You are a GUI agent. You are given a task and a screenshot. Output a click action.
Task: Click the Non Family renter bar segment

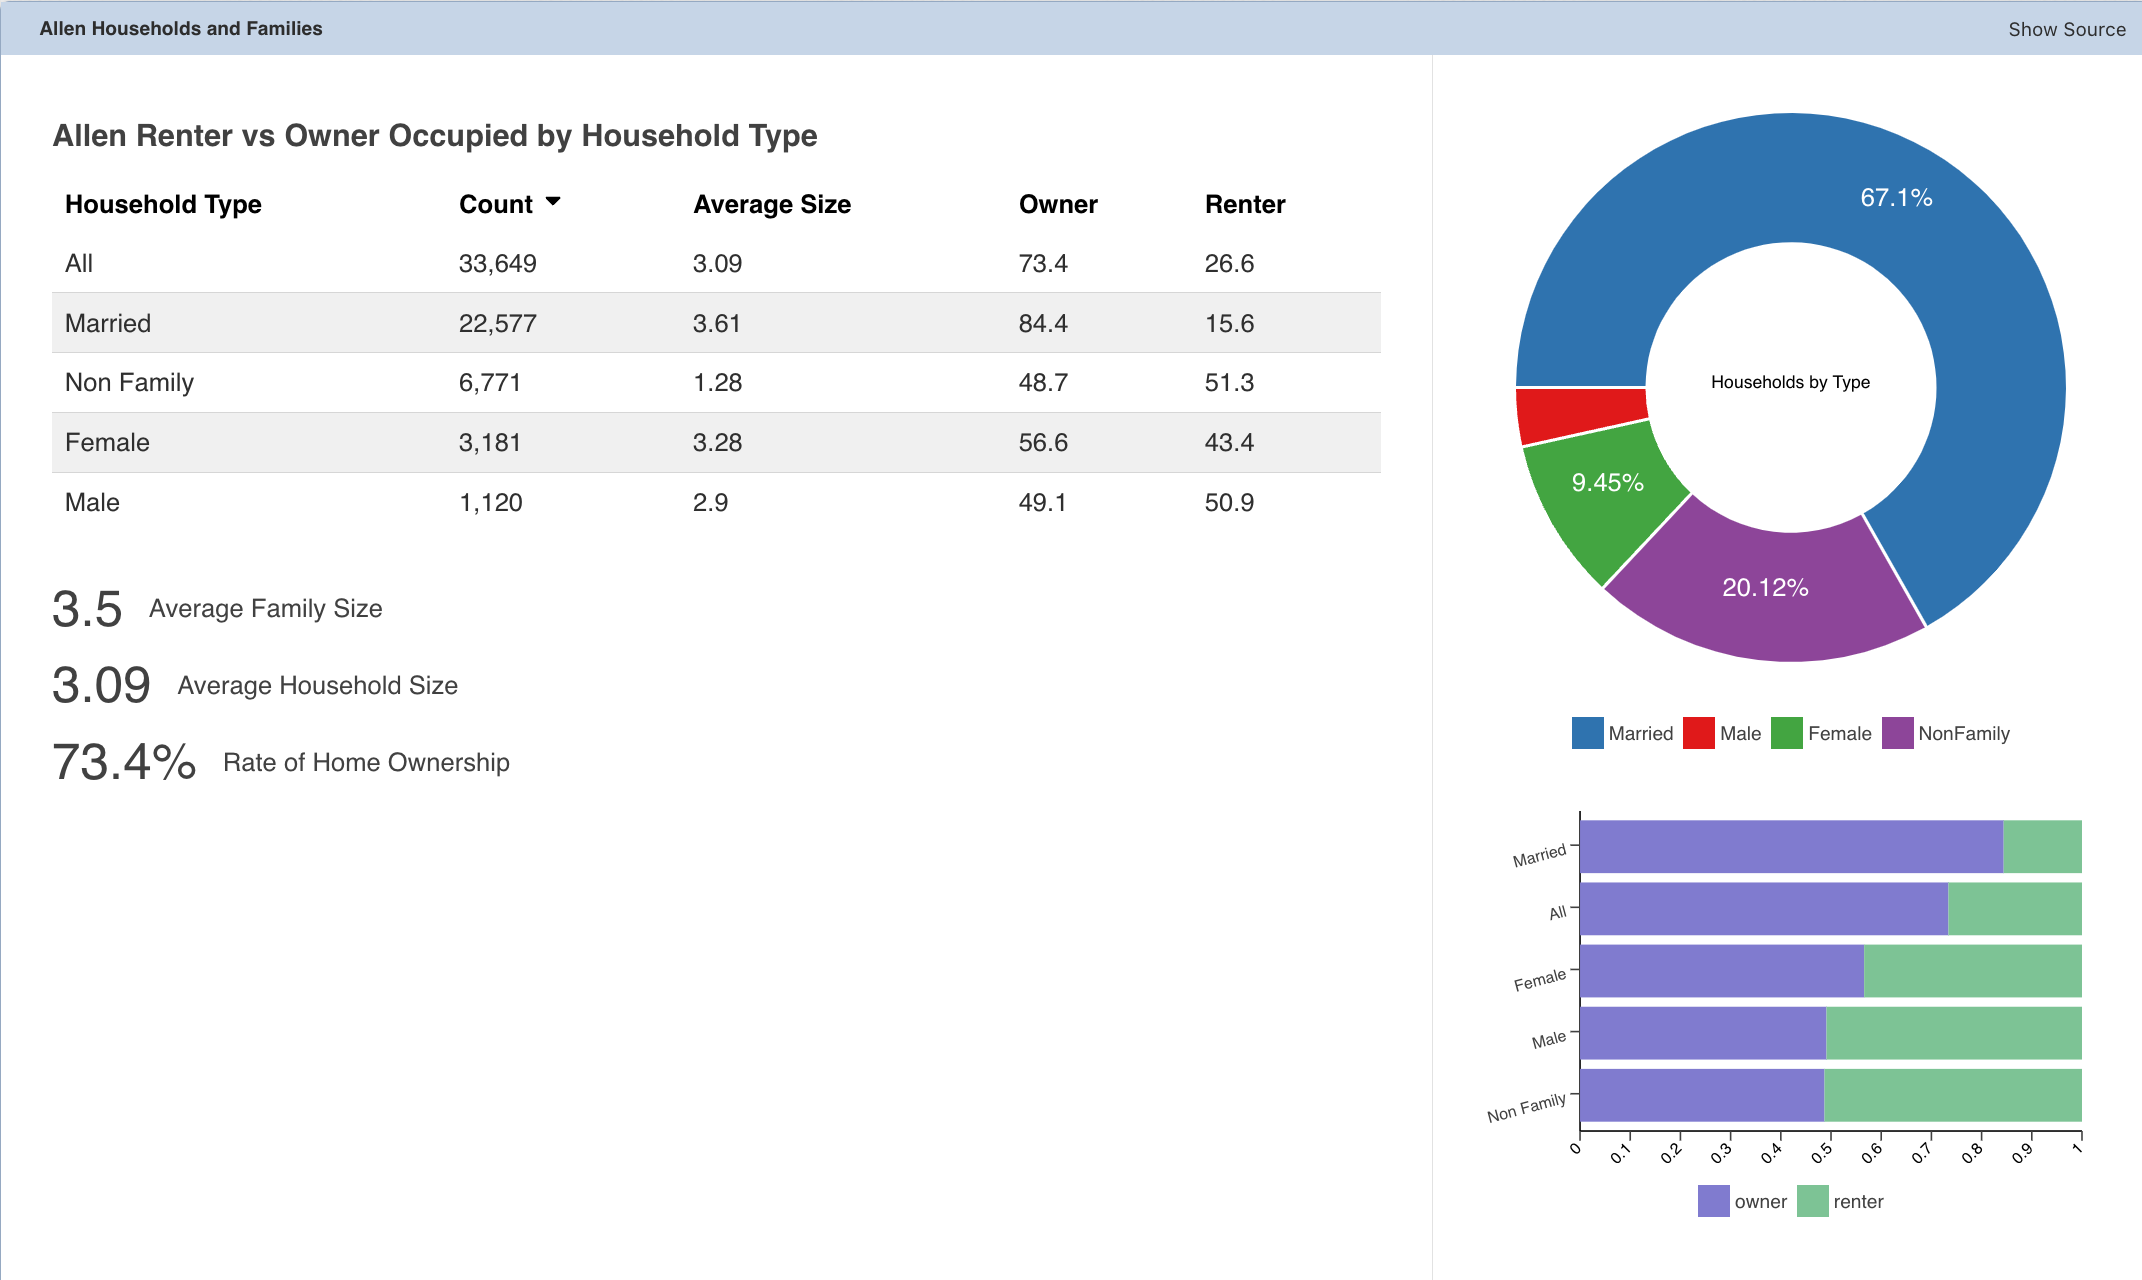point(1952,1095)
